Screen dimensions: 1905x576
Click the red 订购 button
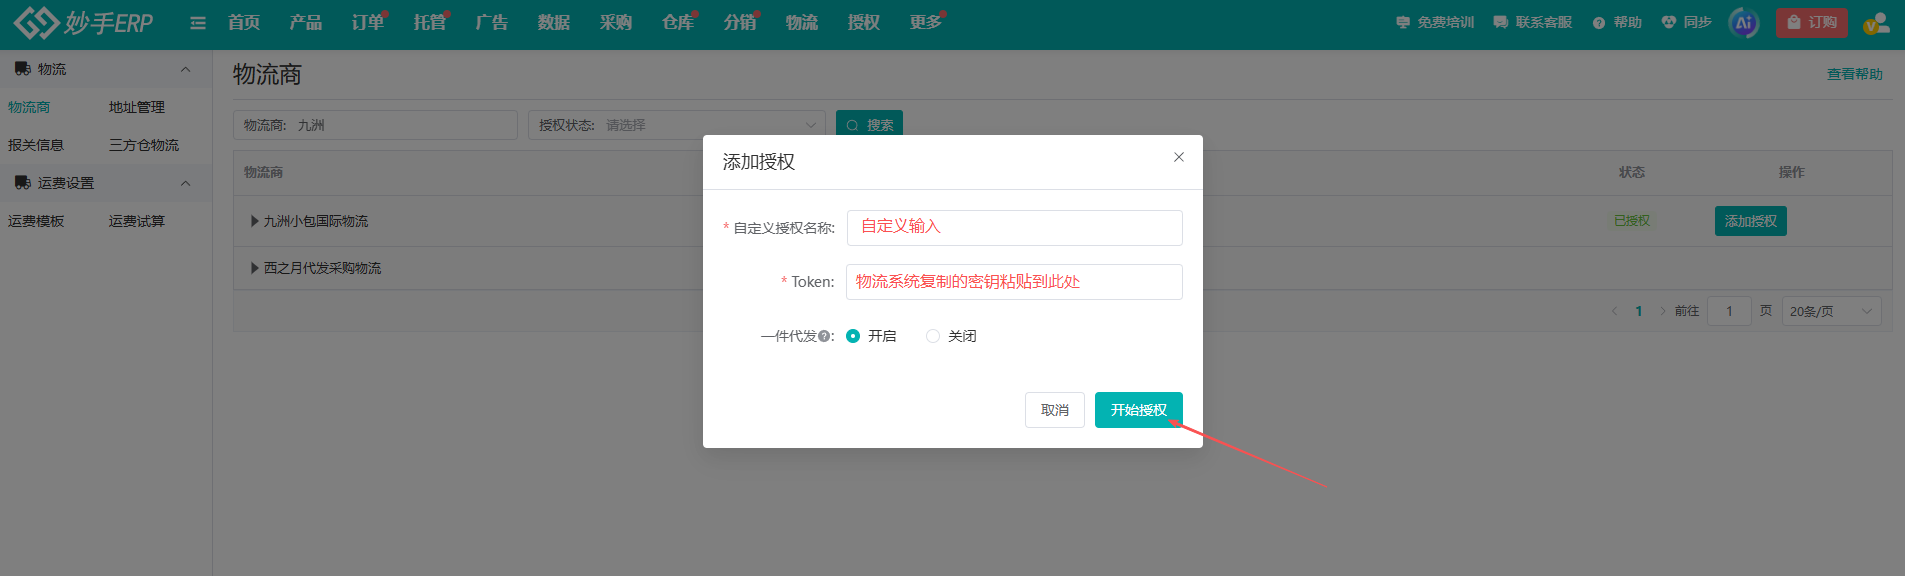point(1811,22)
